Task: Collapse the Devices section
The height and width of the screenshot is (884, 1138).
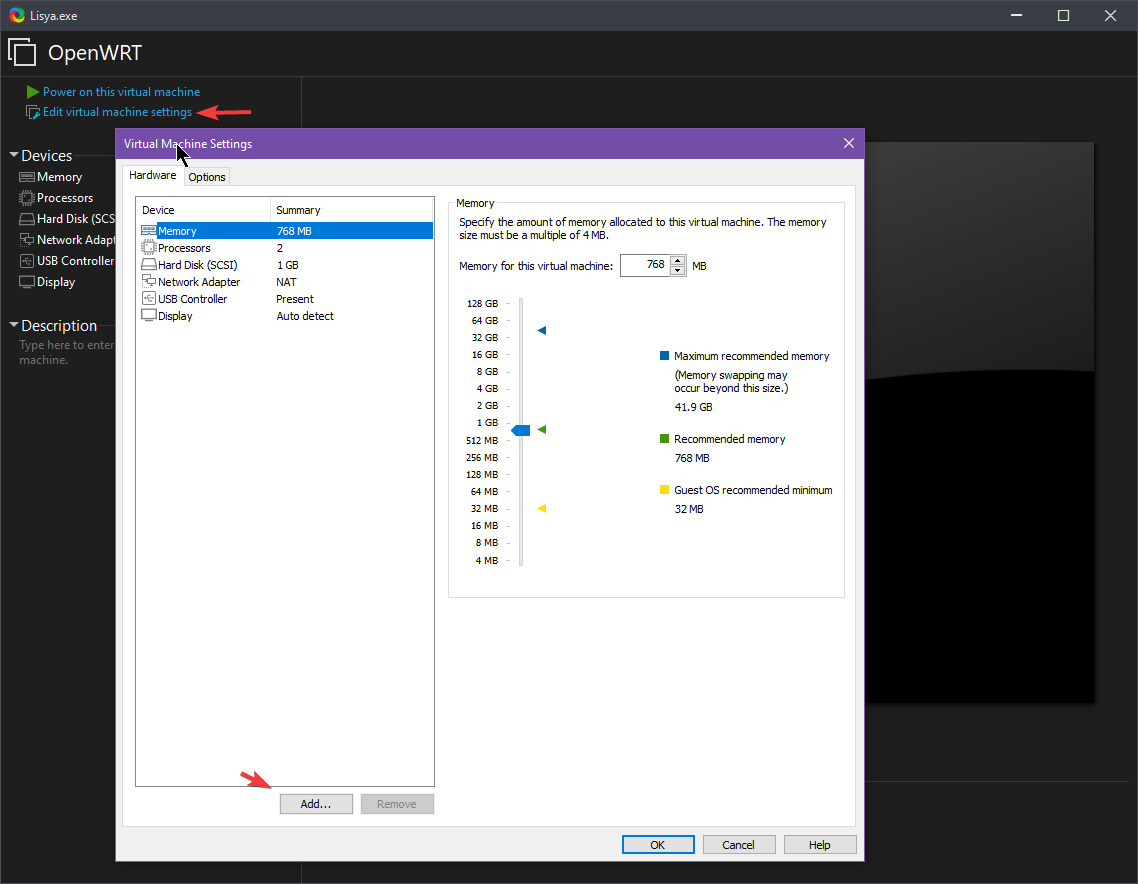Action: coord(14,155)
